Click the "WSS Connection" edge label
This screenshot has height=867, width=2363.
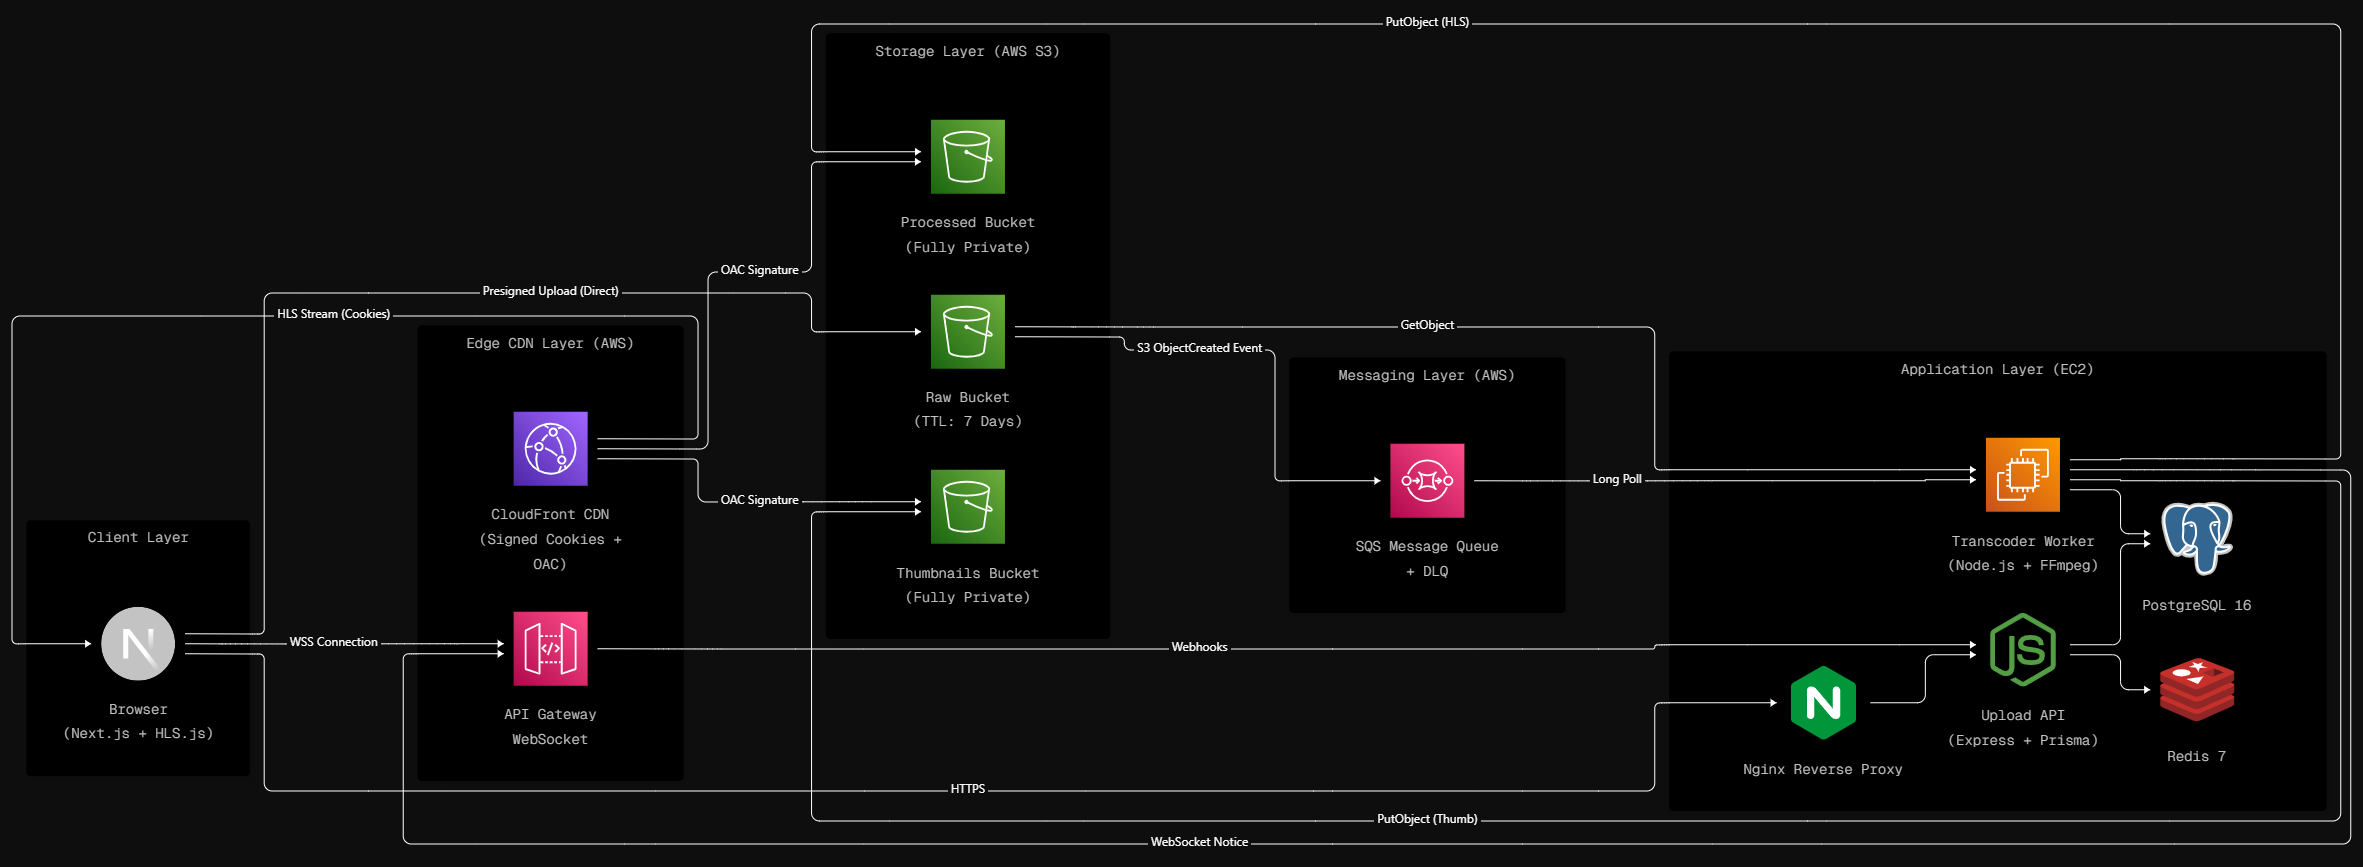point(334,642)
